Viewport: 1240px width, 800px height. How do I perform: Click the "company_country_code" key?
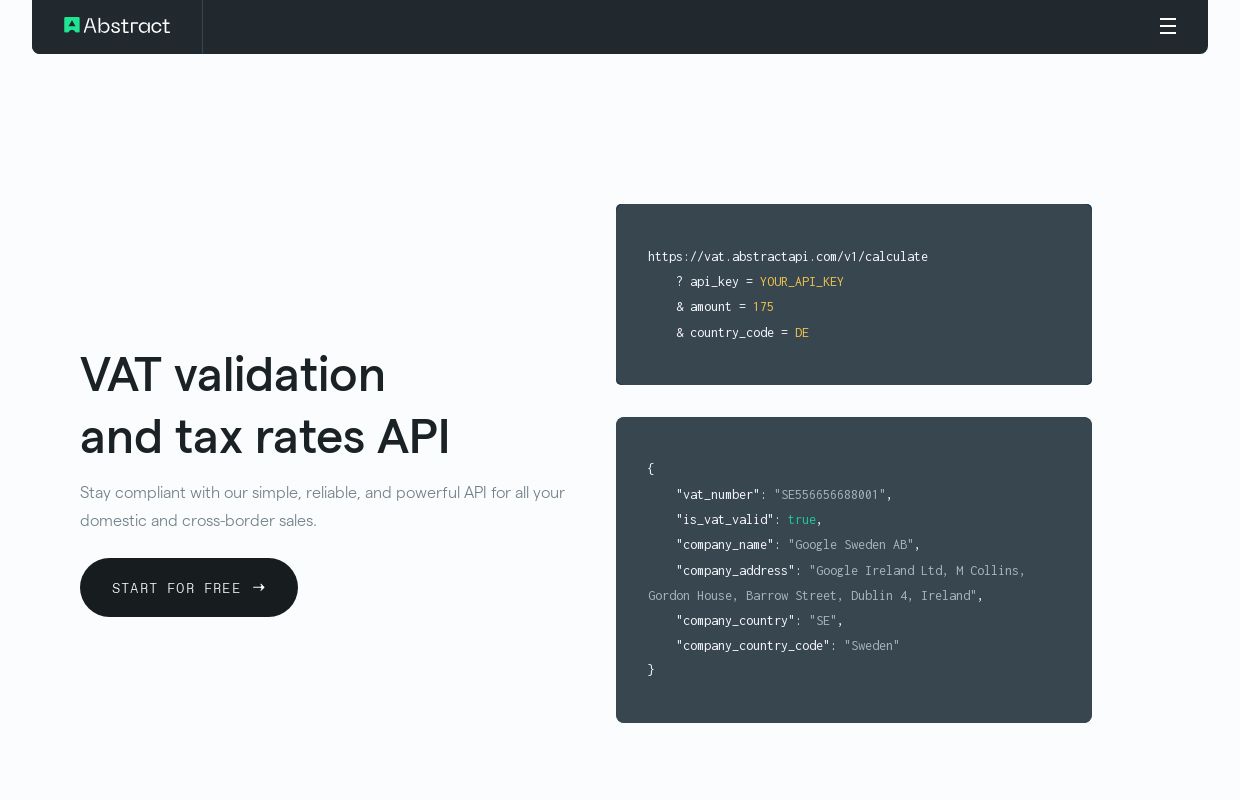click(753, 646)
